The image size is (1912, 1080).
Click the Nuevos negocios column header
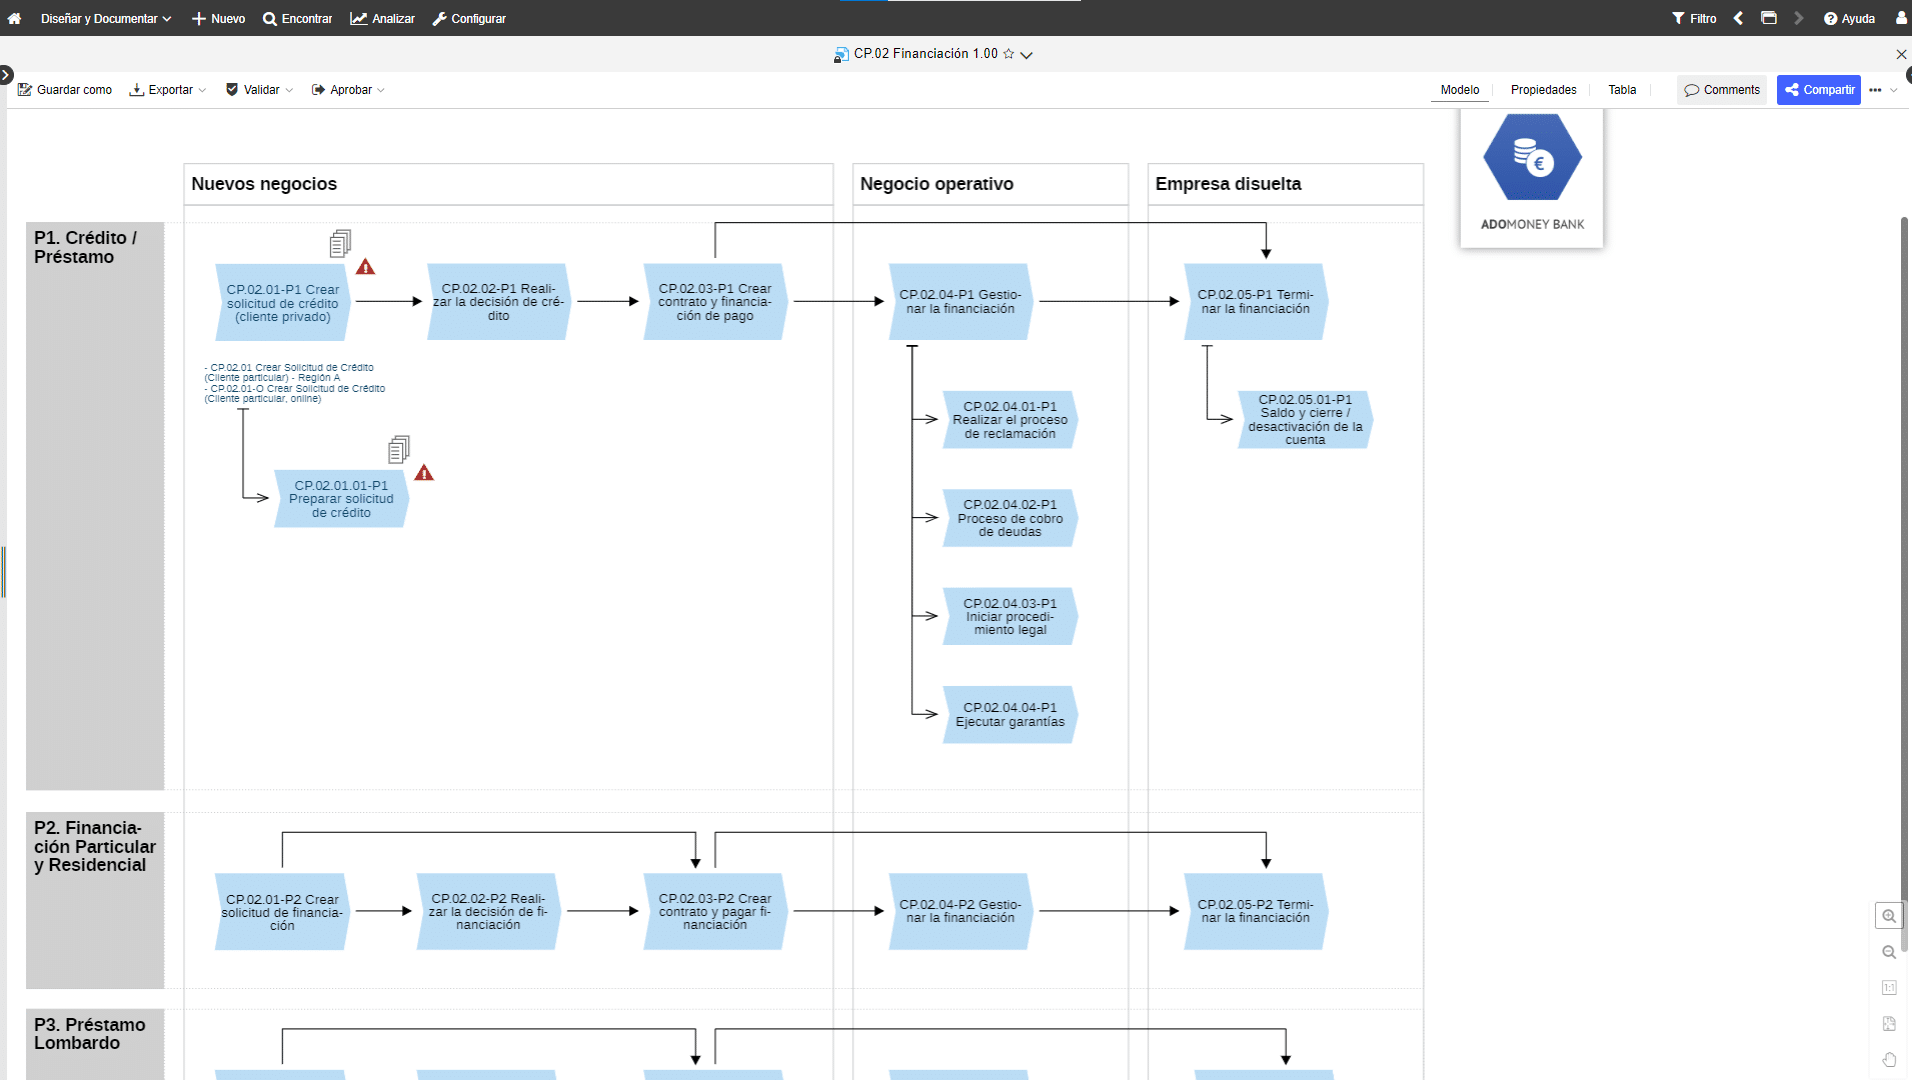pyautogui.click(x=508, y=184)
